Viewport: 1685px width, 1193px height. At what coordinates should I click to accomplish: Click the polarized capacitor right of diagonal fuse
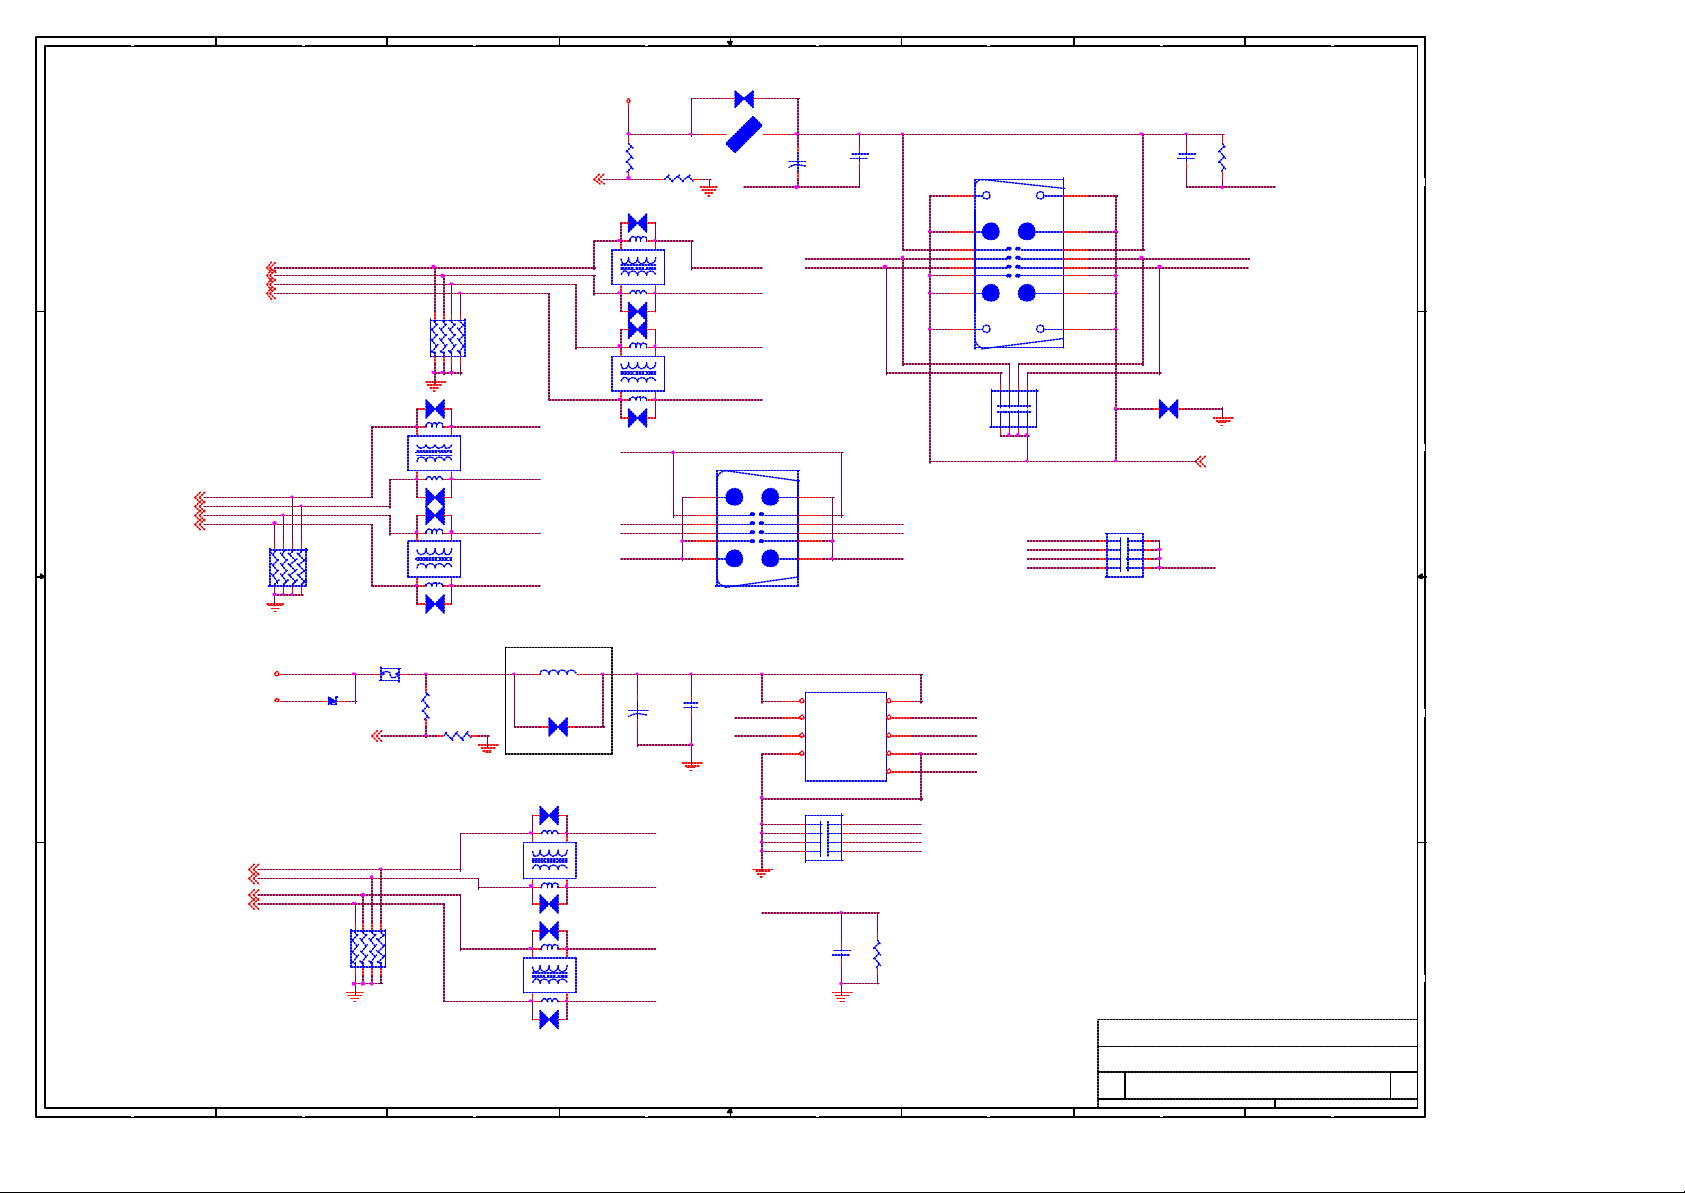coord(797,162)
